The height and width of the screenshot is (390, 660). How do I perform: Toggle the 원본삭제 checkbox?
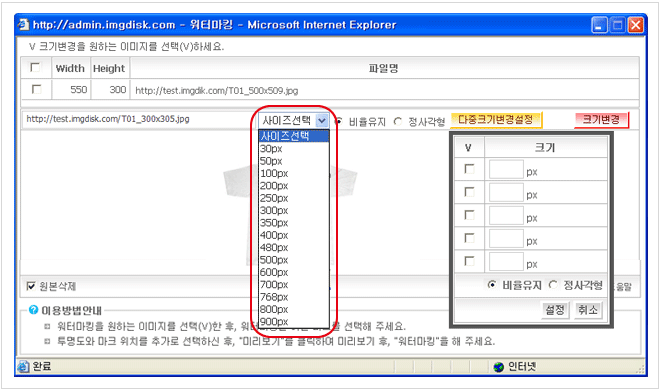coord(31,286)
